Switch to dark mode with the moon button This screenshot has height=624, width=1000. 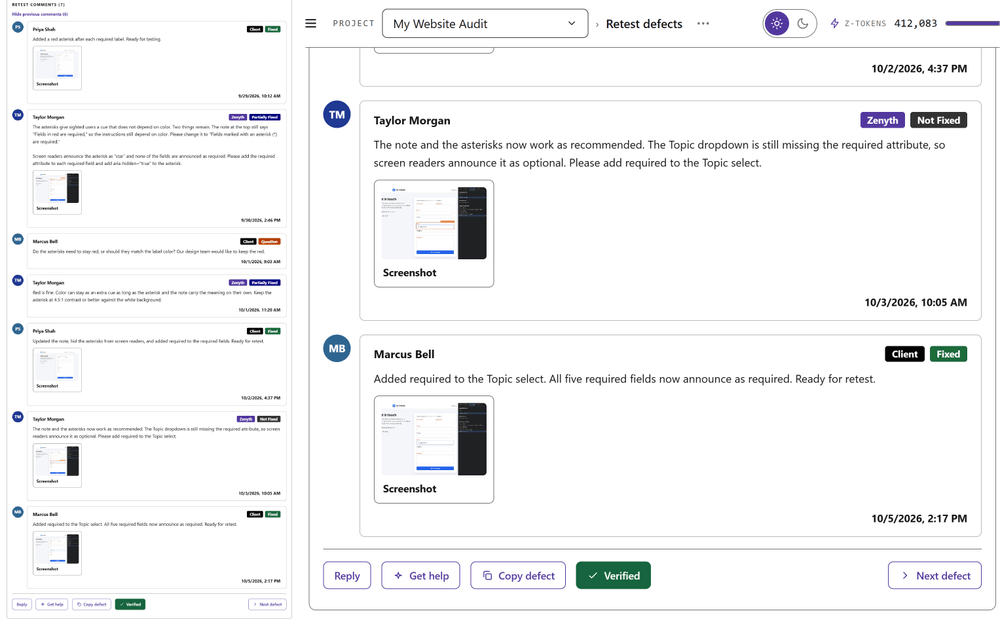(x=803, y=24)
